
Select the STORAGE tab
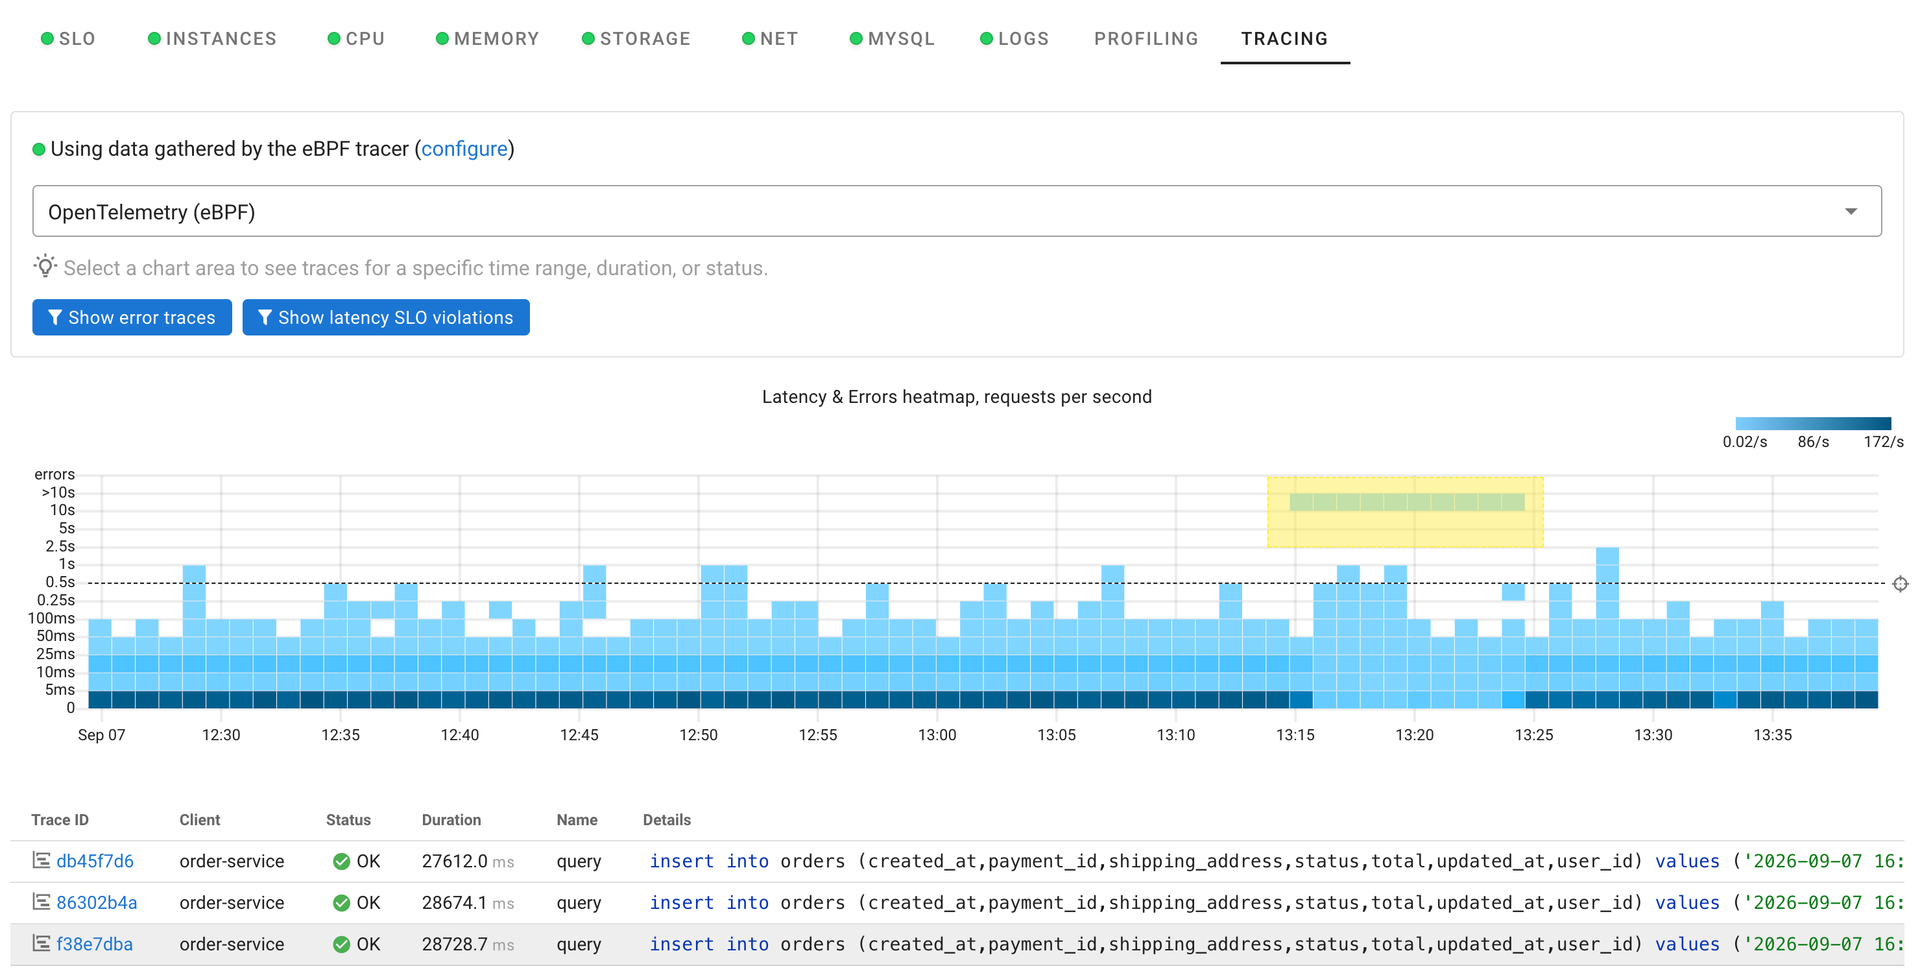[636, 39]
